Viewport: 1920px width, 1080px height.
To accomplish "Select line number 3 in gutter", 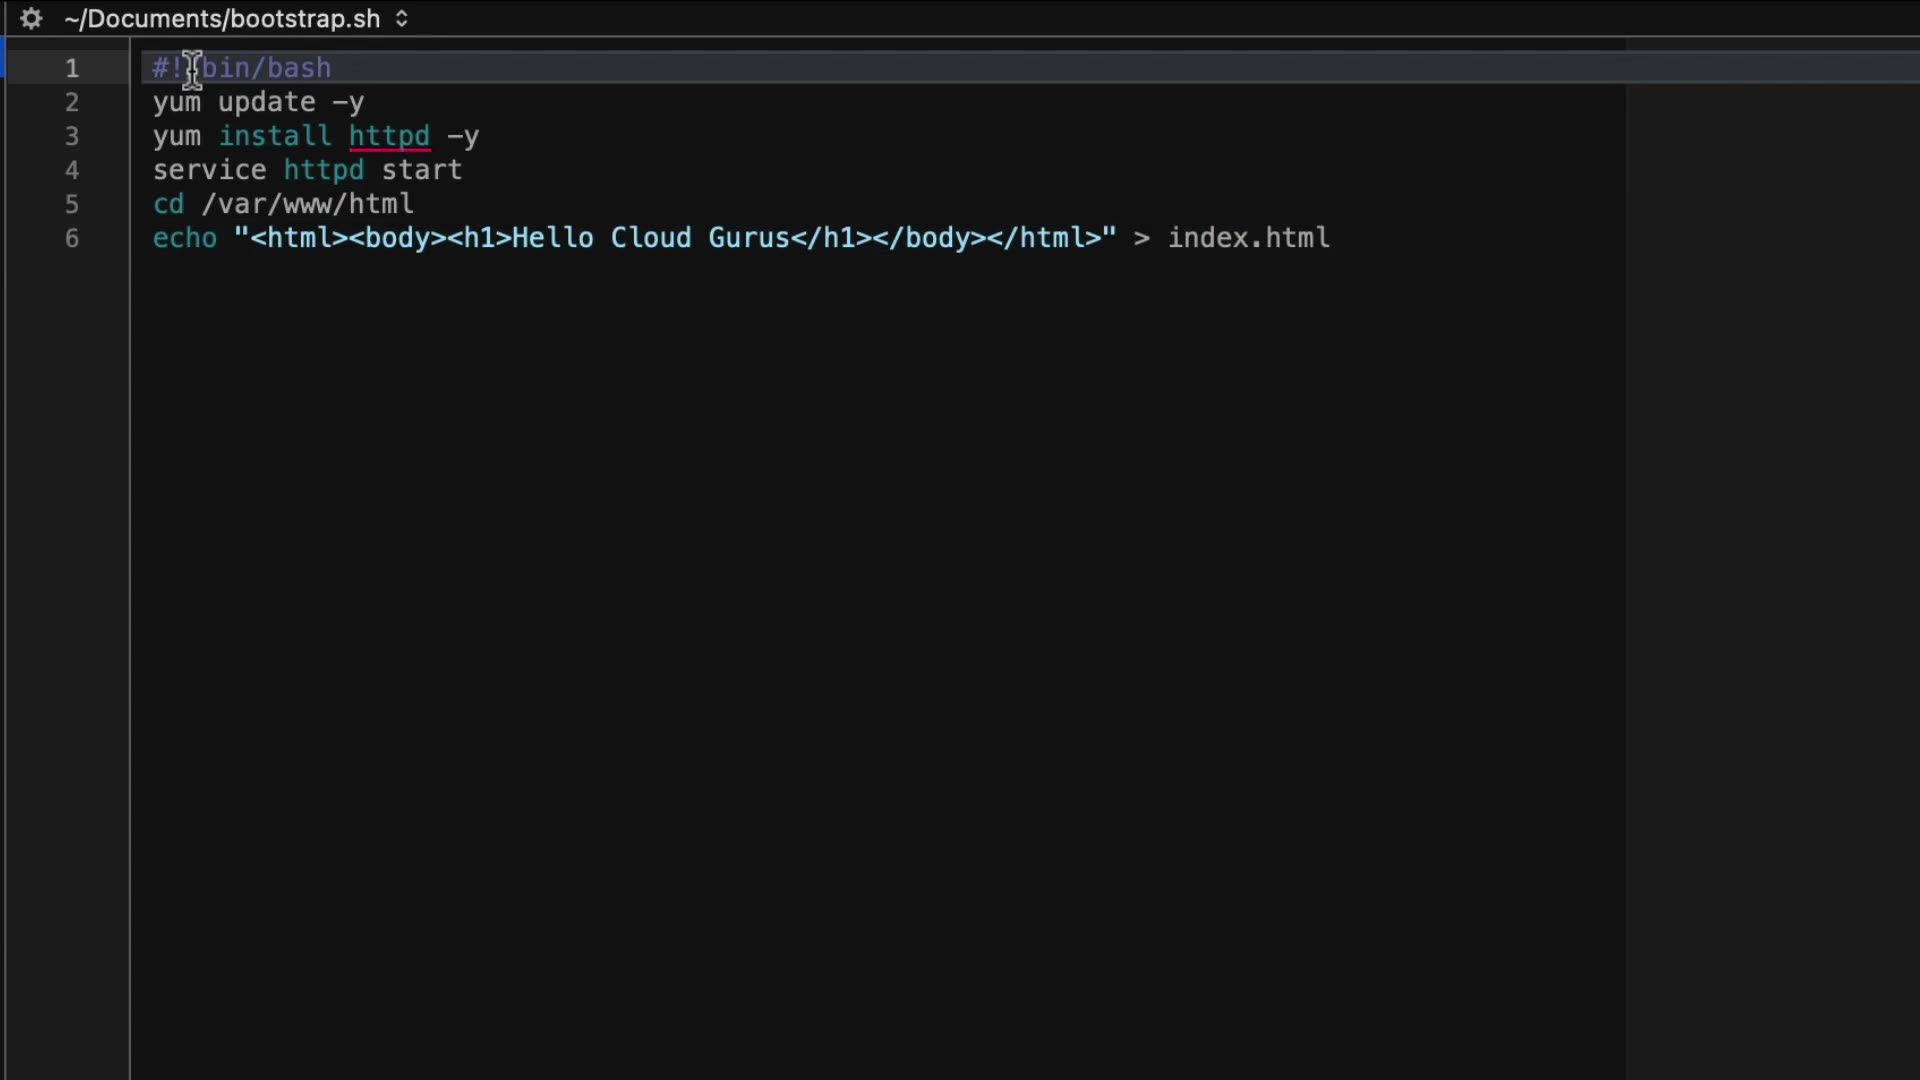I will 72,136.
